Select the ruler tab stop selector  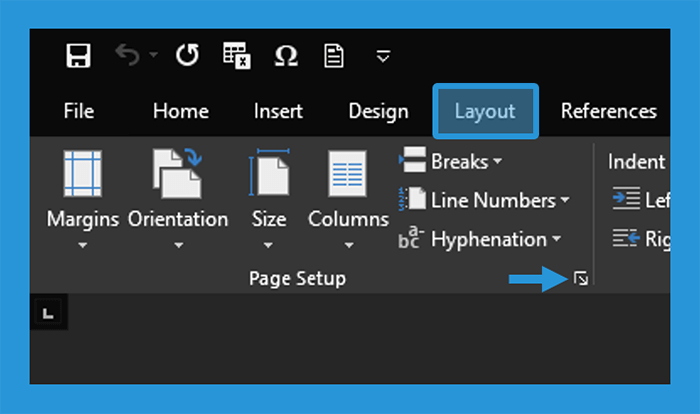pyautogui.click(x=49, y=313)
